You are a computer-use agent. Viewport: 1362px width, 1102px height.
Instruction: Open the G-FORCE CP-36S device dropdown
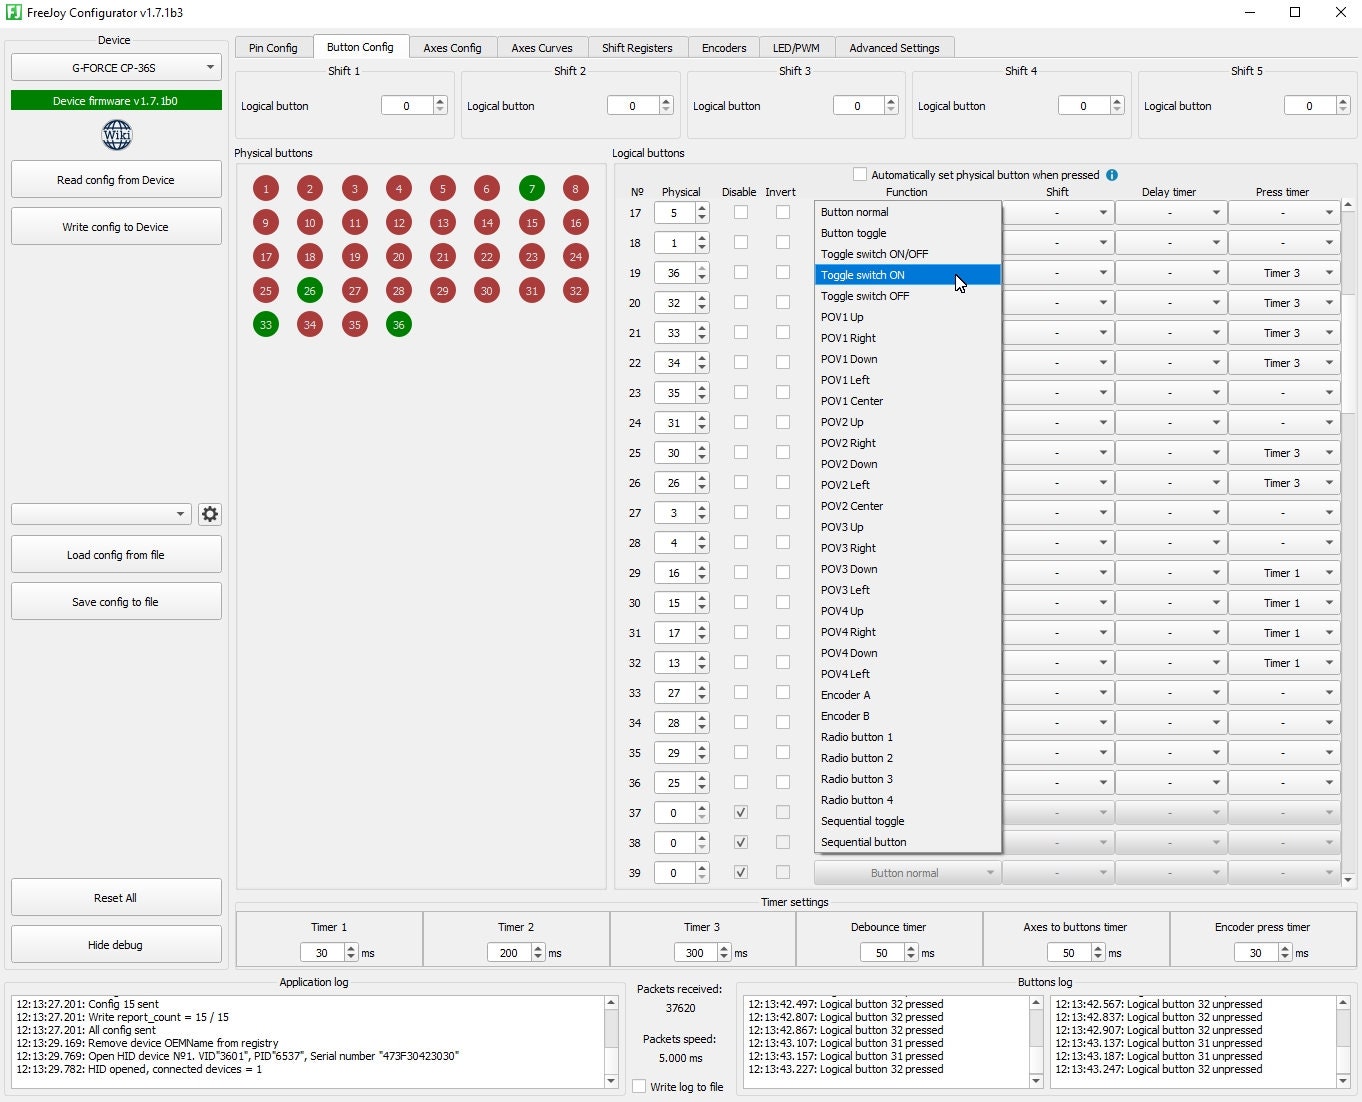coord(116,68)
